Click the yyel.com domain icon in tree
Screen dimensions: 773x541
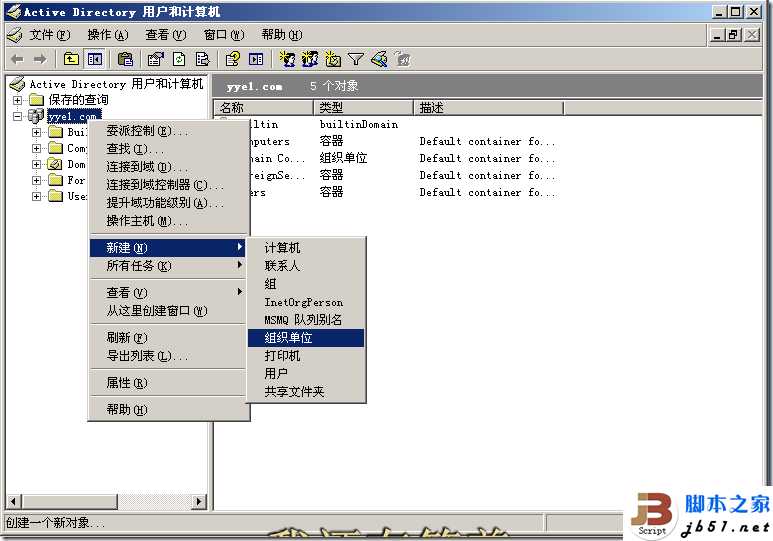click(x=36, y=116)
